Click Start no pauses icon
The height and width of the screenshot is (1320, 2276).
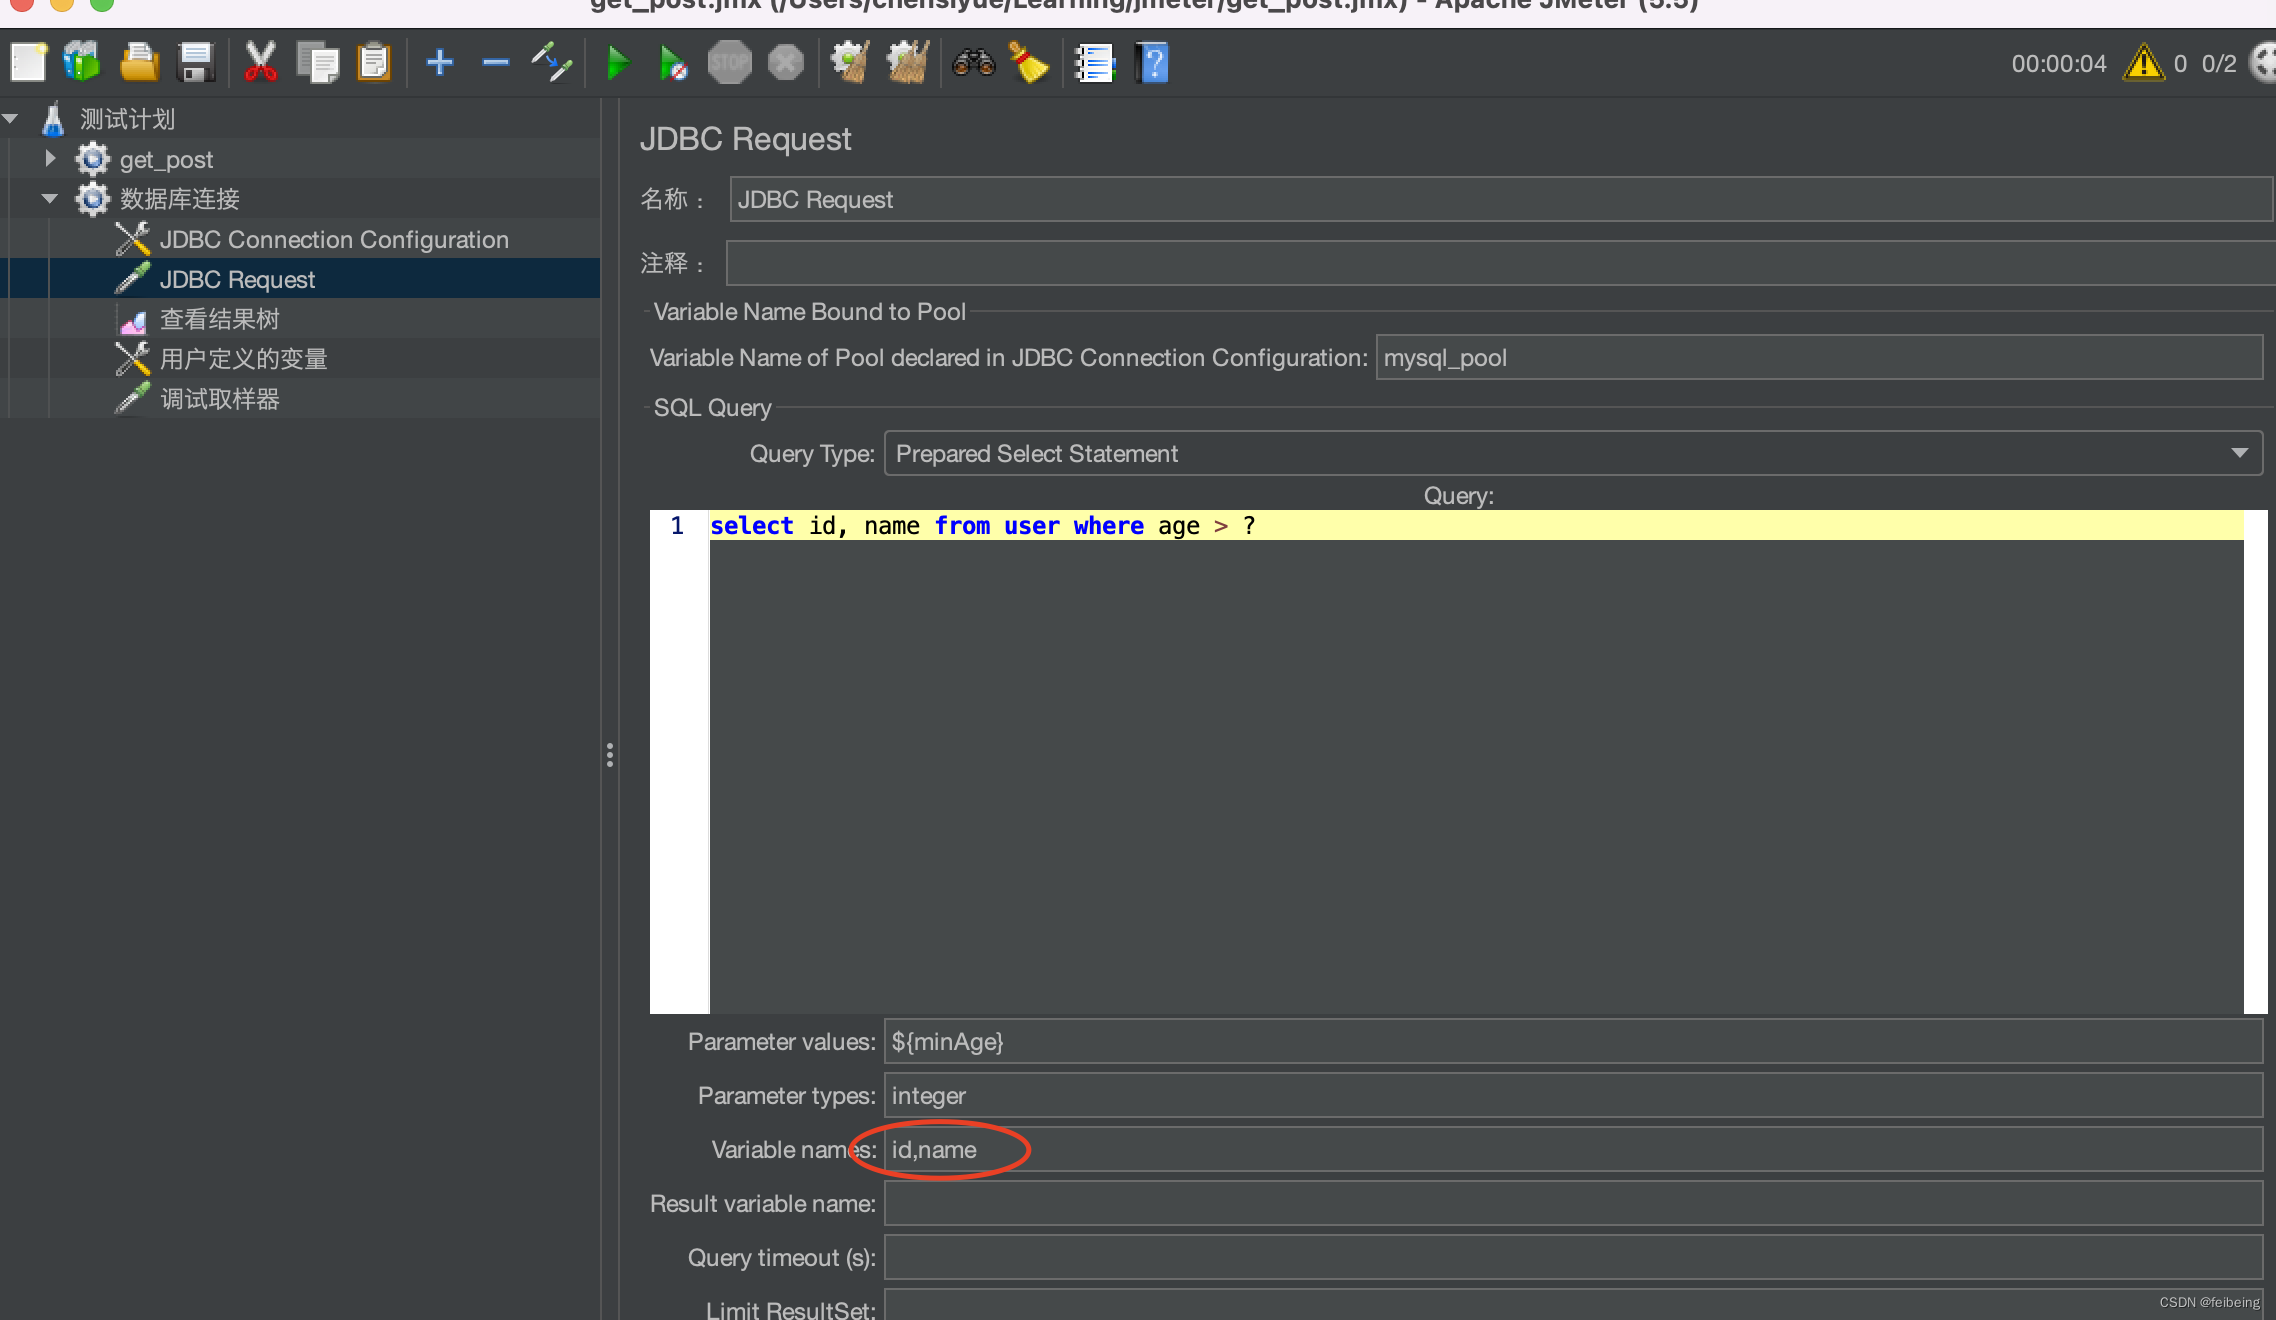pos(673,63)
